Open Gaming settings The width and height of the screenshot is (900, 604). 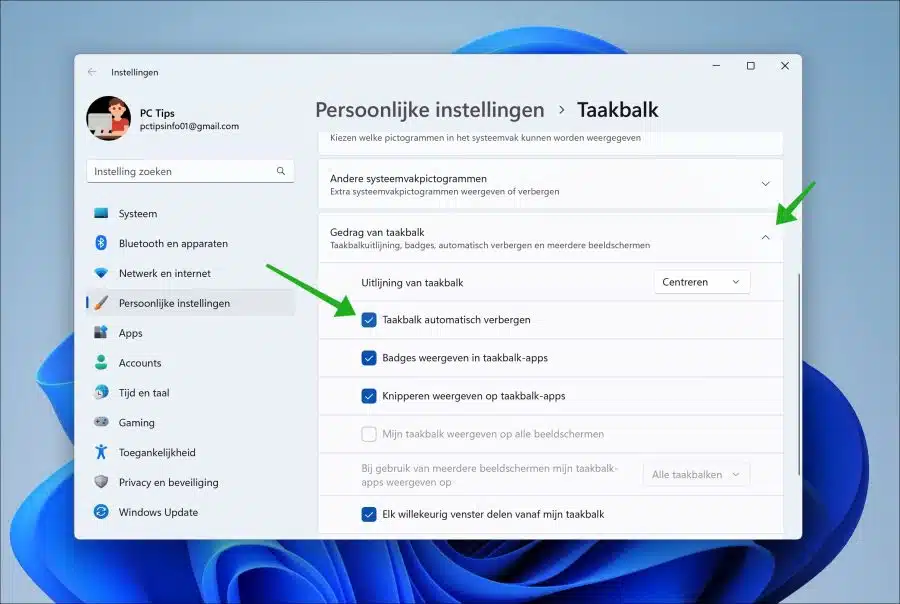(x=191, y=423)
